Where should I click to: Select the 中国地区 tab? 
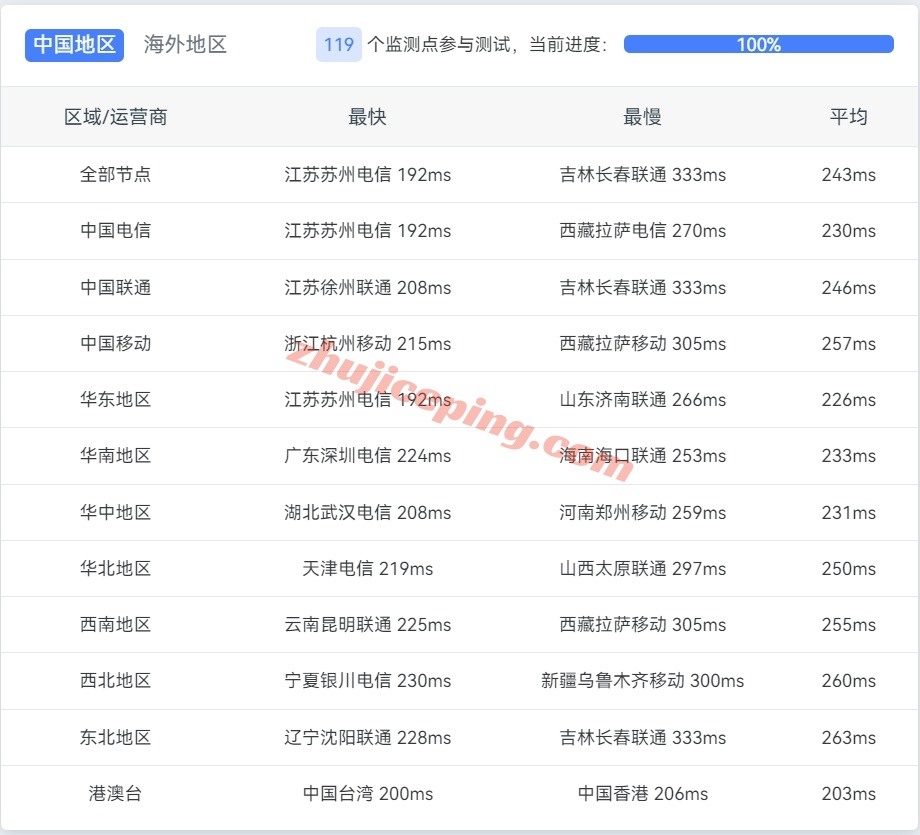74,45
